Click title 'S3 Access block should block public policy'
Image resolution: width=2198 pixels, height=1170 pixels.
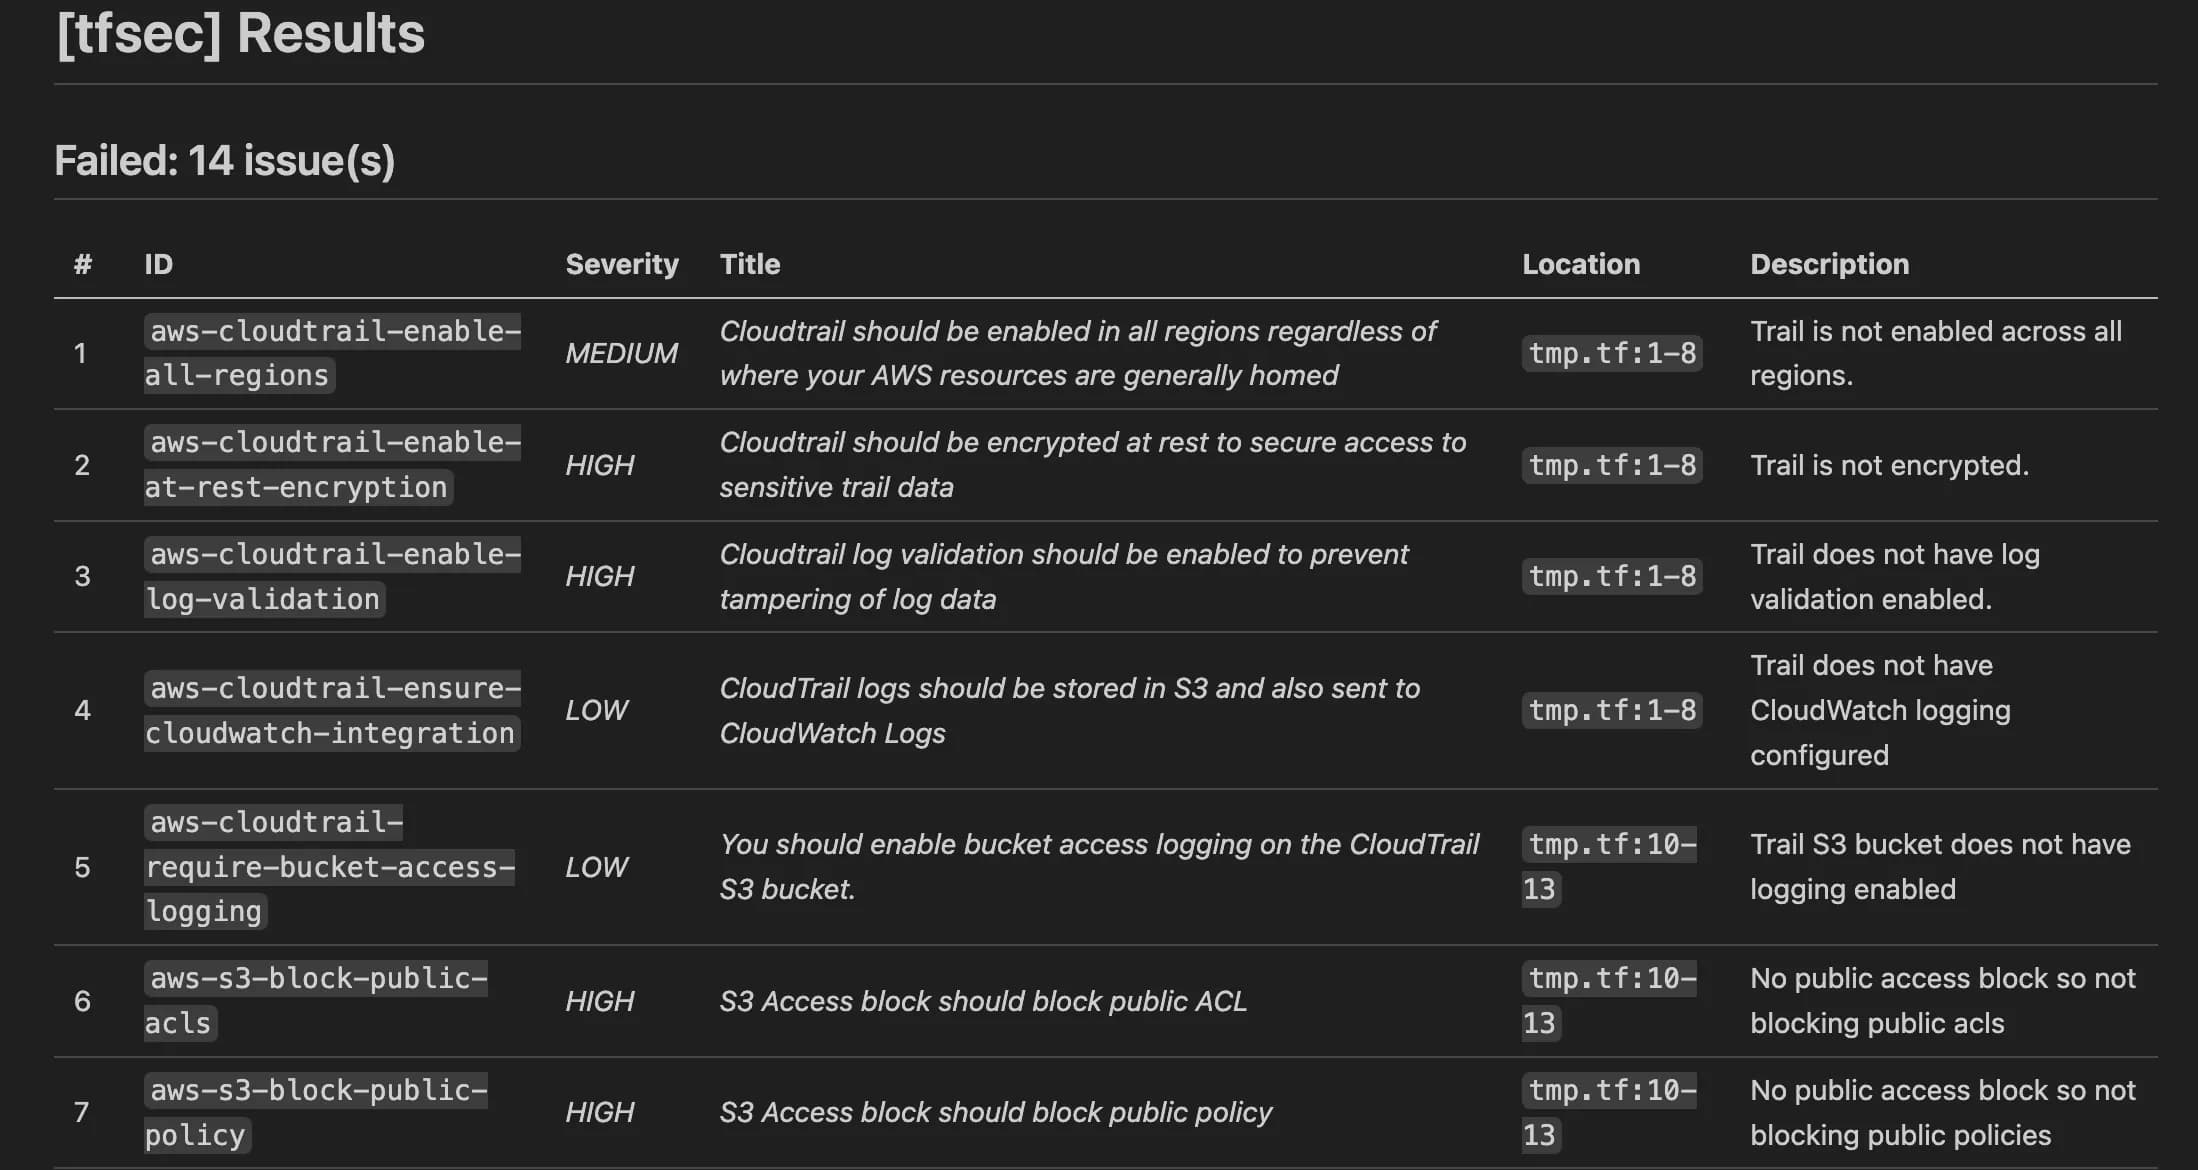point(996,1112)
